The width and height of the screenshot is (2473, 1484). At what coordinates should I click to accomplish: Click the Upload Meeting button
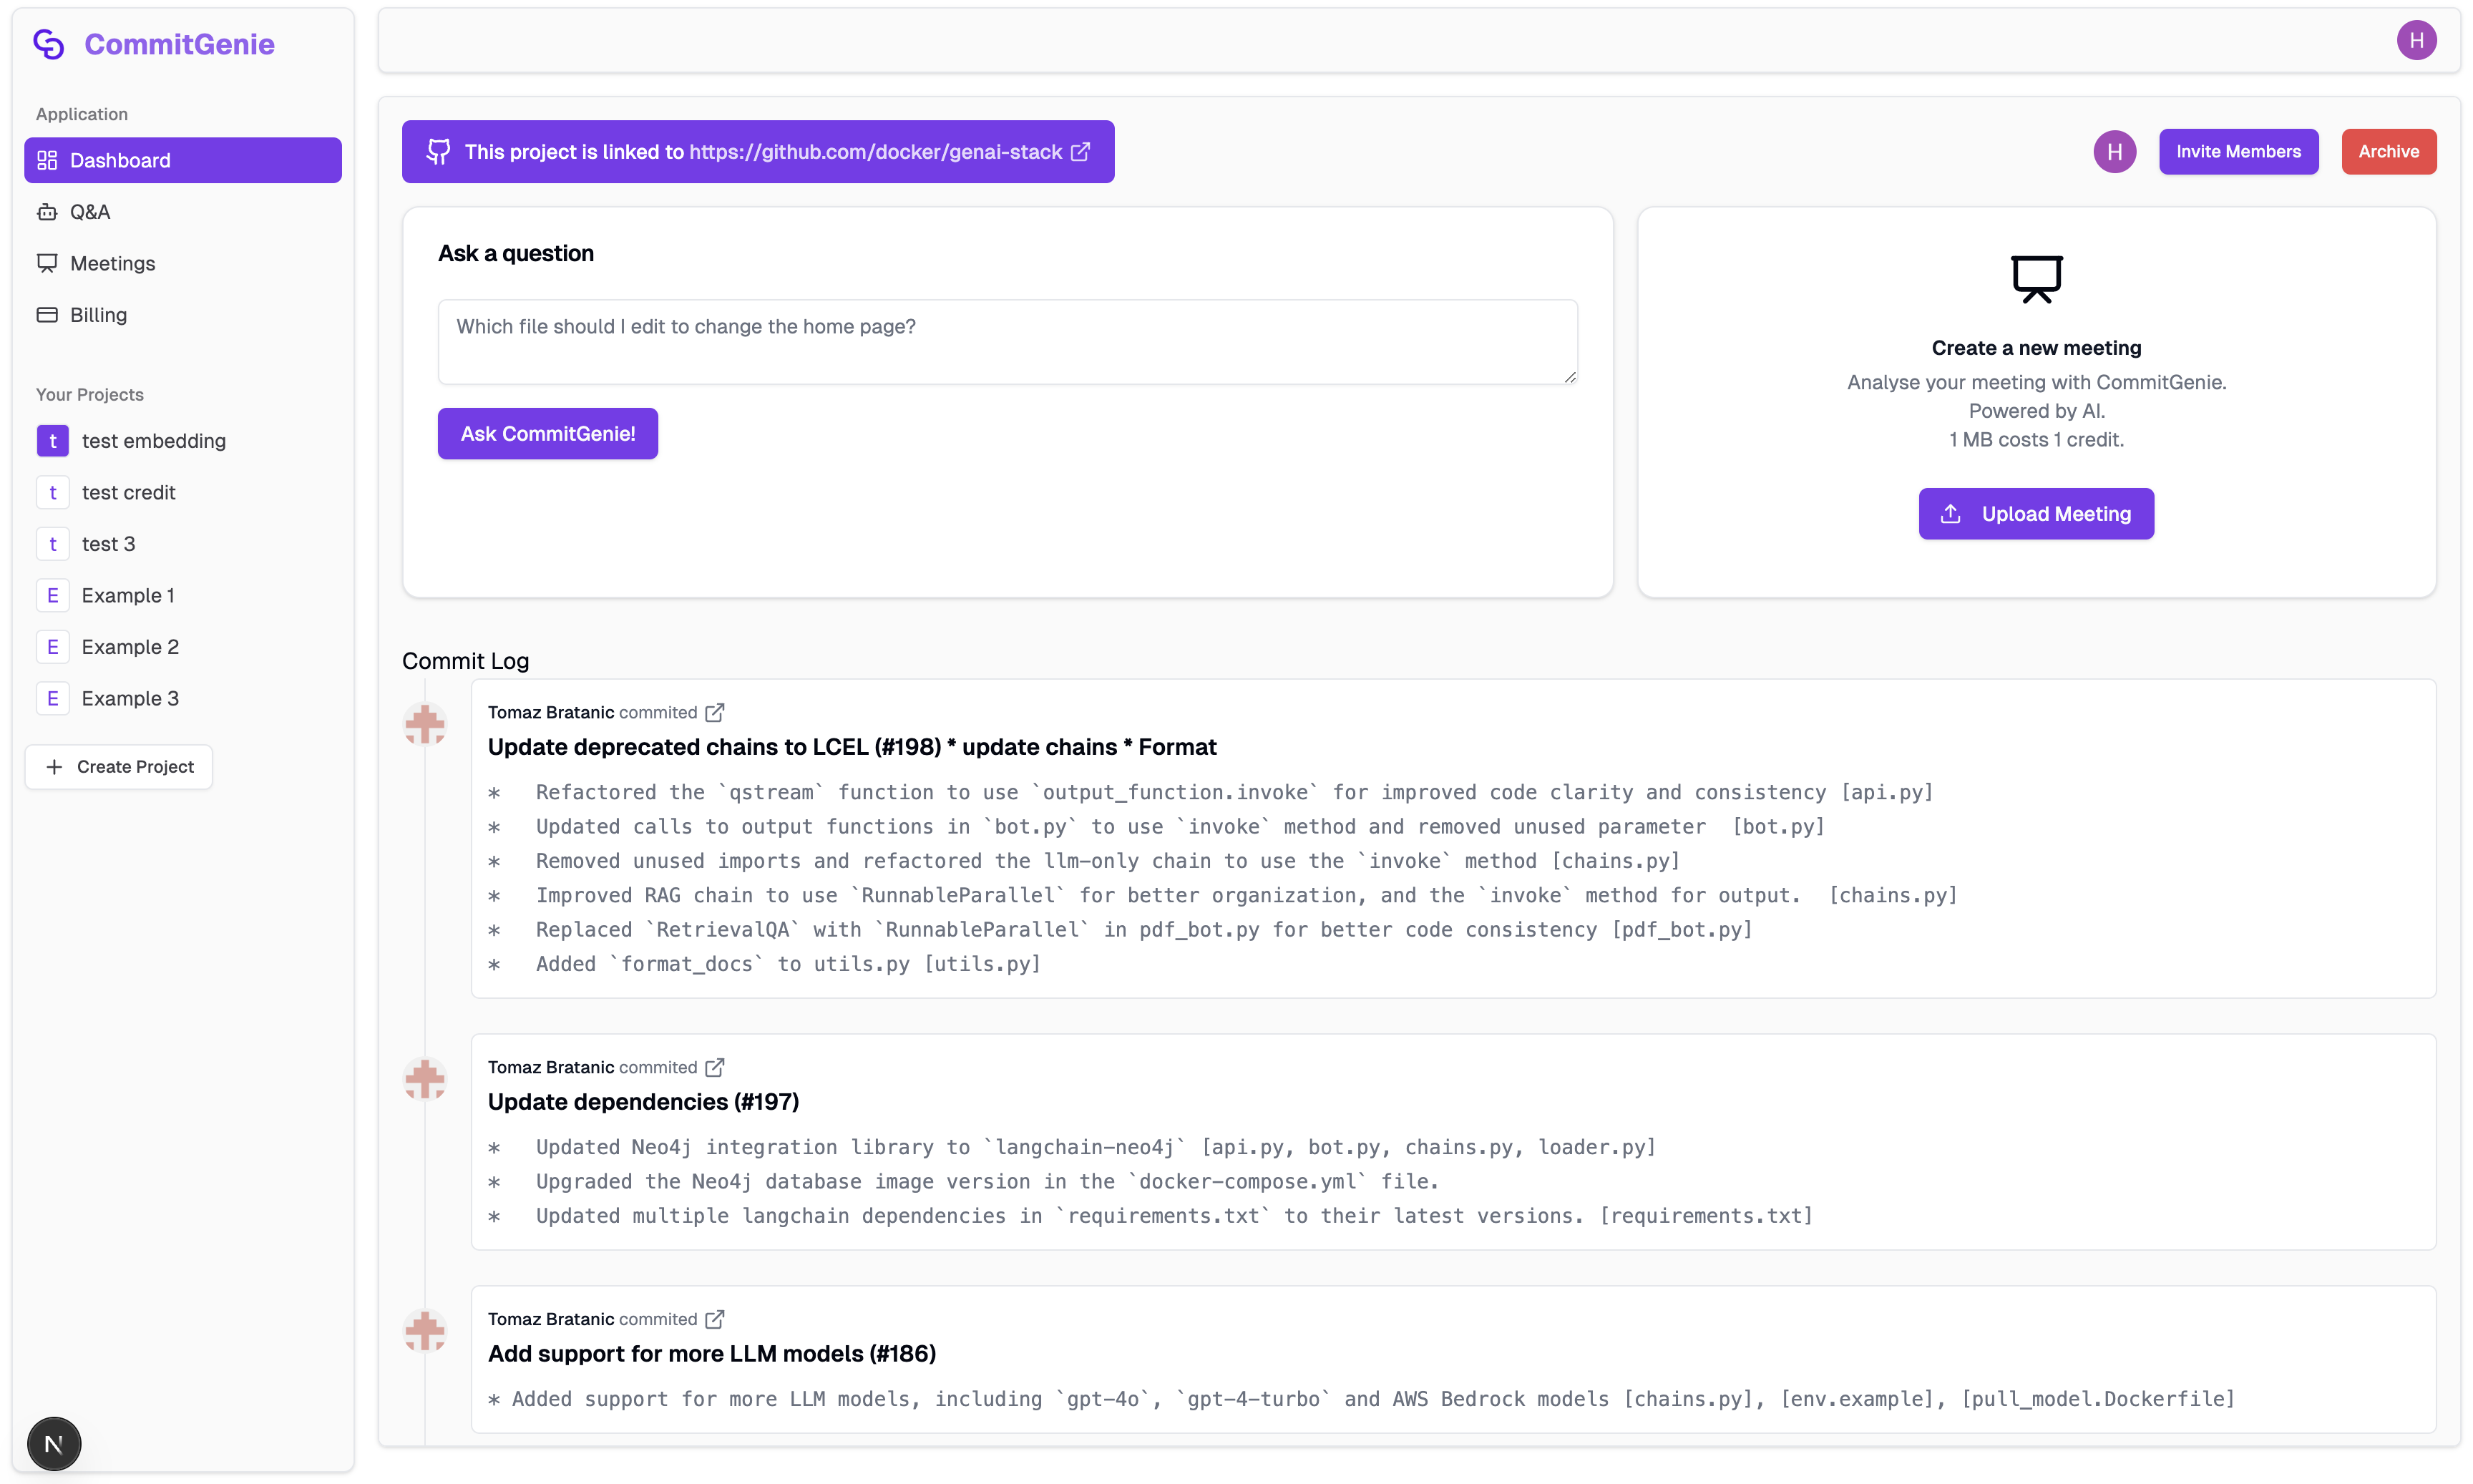[2036, 514]
